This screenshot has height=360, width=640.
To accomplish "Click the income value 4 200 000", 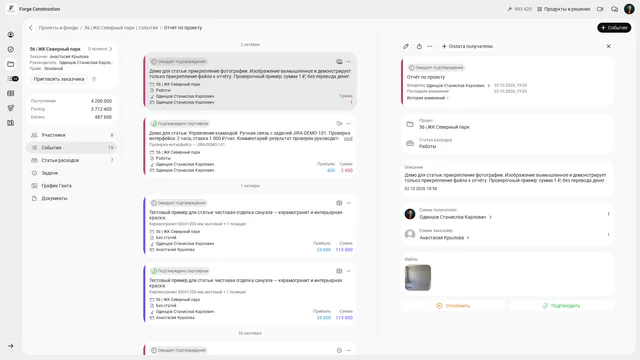I will [x=101, y=101].
